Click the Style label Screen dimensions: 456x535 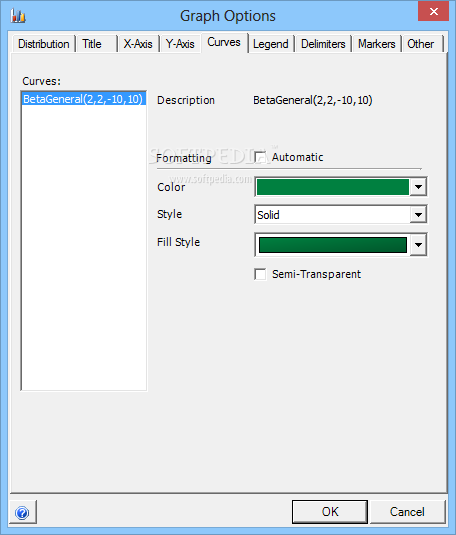pyautogui.click(x=169, y=214)
